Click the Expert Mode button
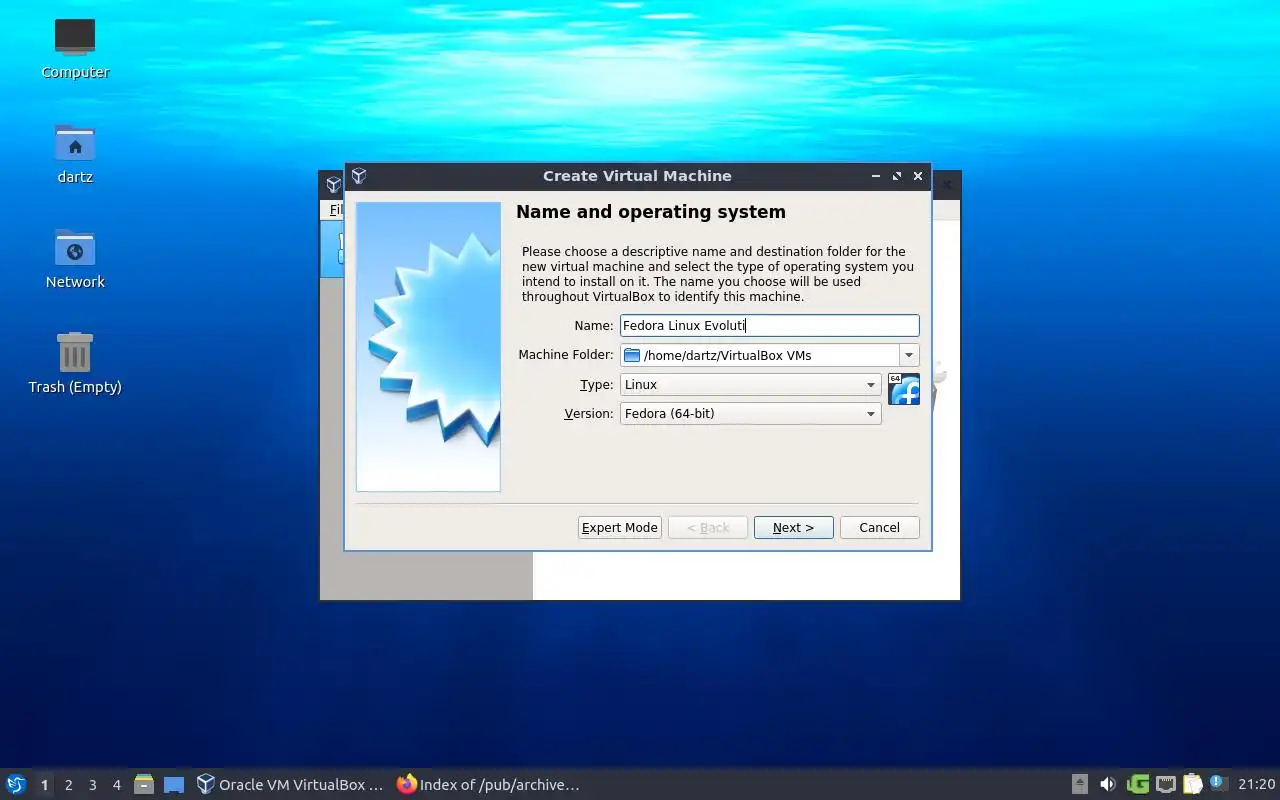Image resolution: width=1280 pixels, height=800 pixels. 620,528
